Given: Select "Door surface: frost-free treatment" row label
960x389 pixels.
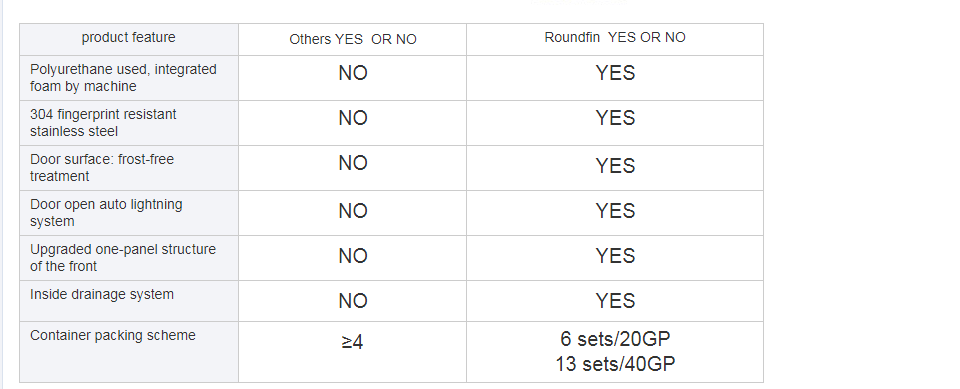Looking at the screenshot, I should click(x=102, y=168).
